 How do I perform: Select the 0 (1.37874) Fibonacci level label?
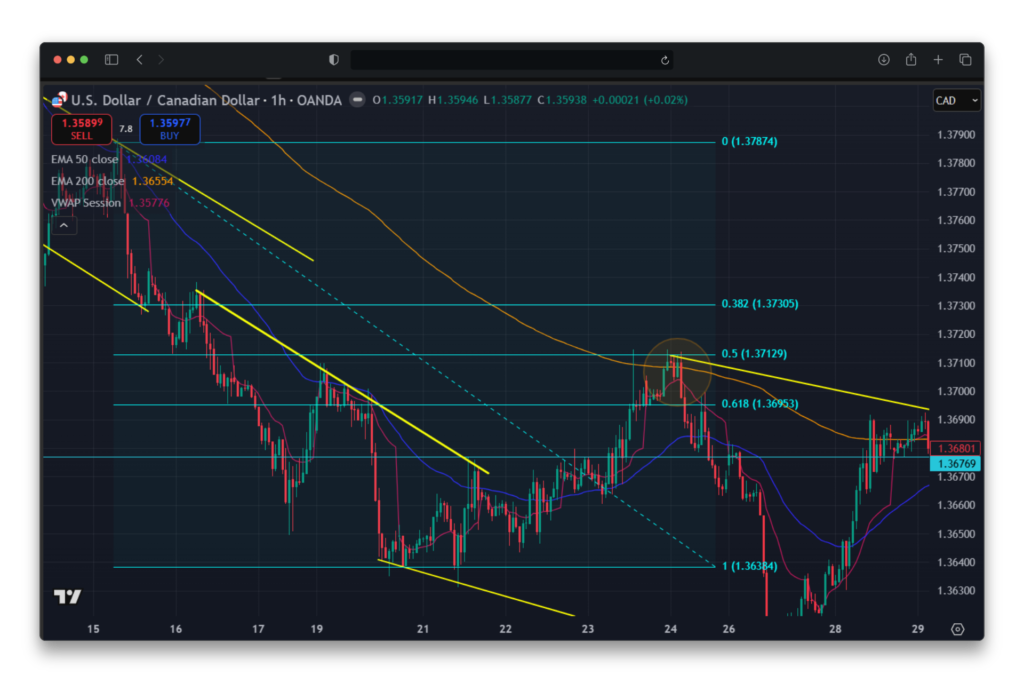(x=749, y=142)
